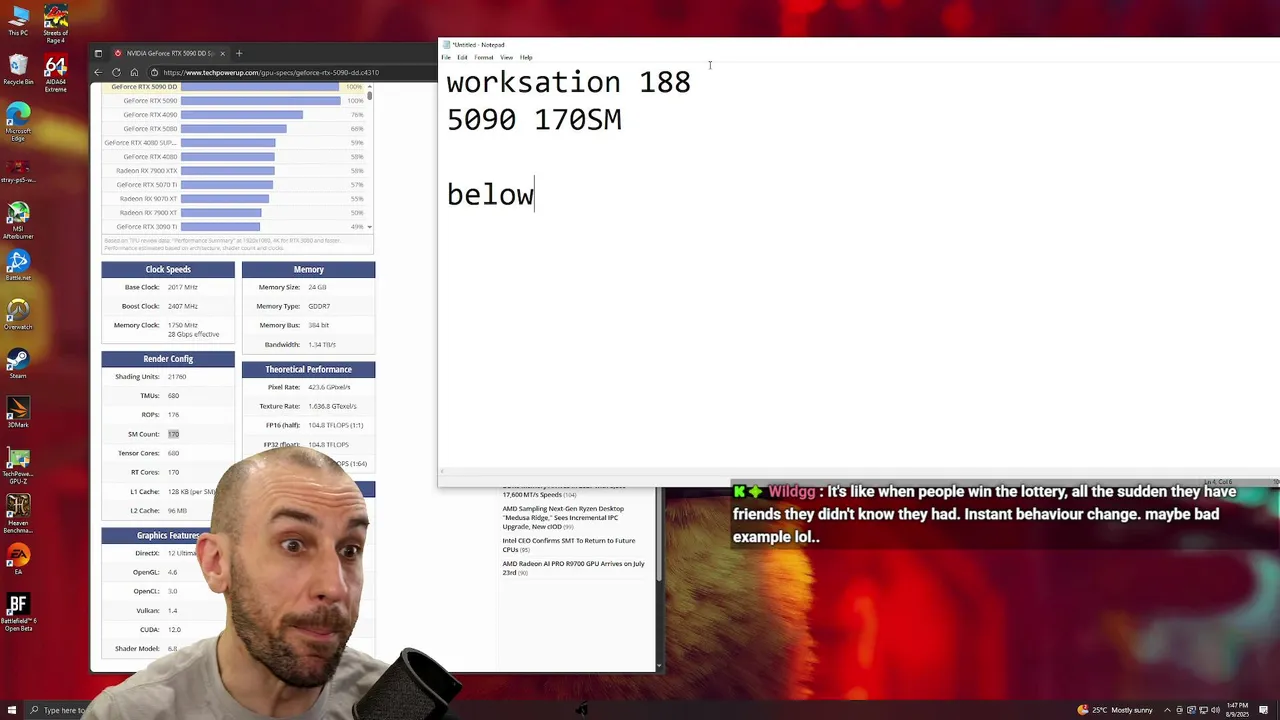
Task: Launch the Battle.net desktop shortcut
Action: pos(18,265)
